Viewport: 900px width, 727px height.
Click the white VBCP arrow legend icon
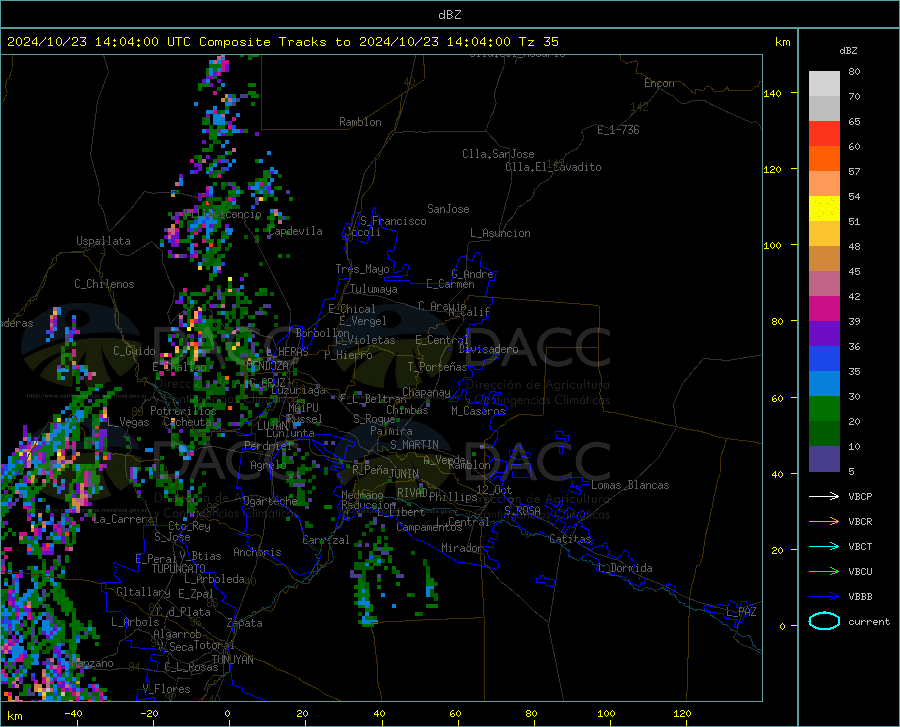pyautogui.click(x=824, y=496)
